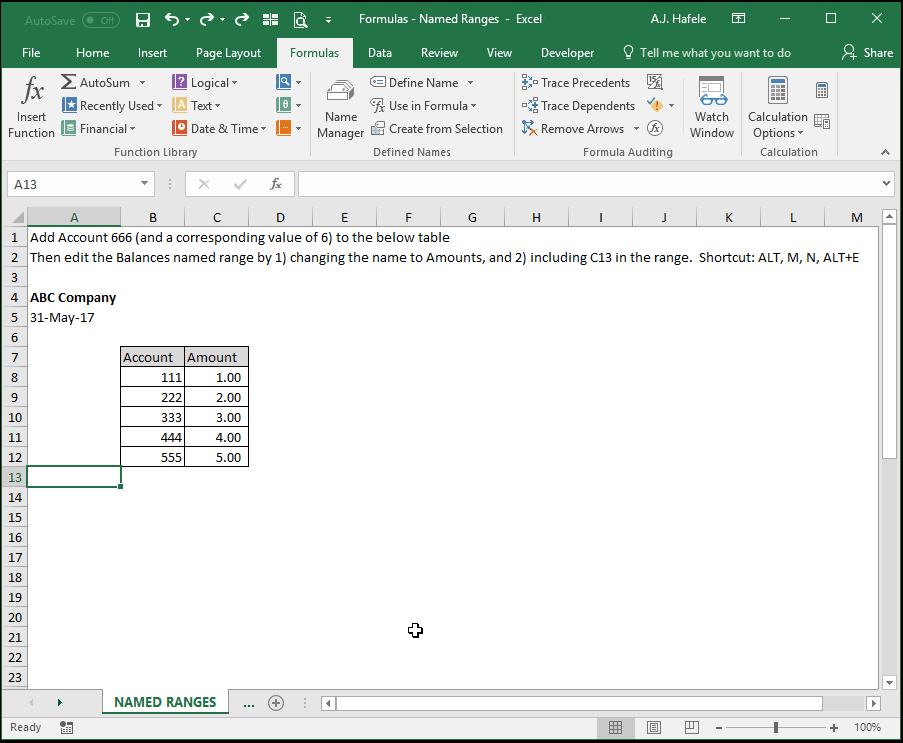
Task: Click Trace Dependents
Action: tap(578, 105)
